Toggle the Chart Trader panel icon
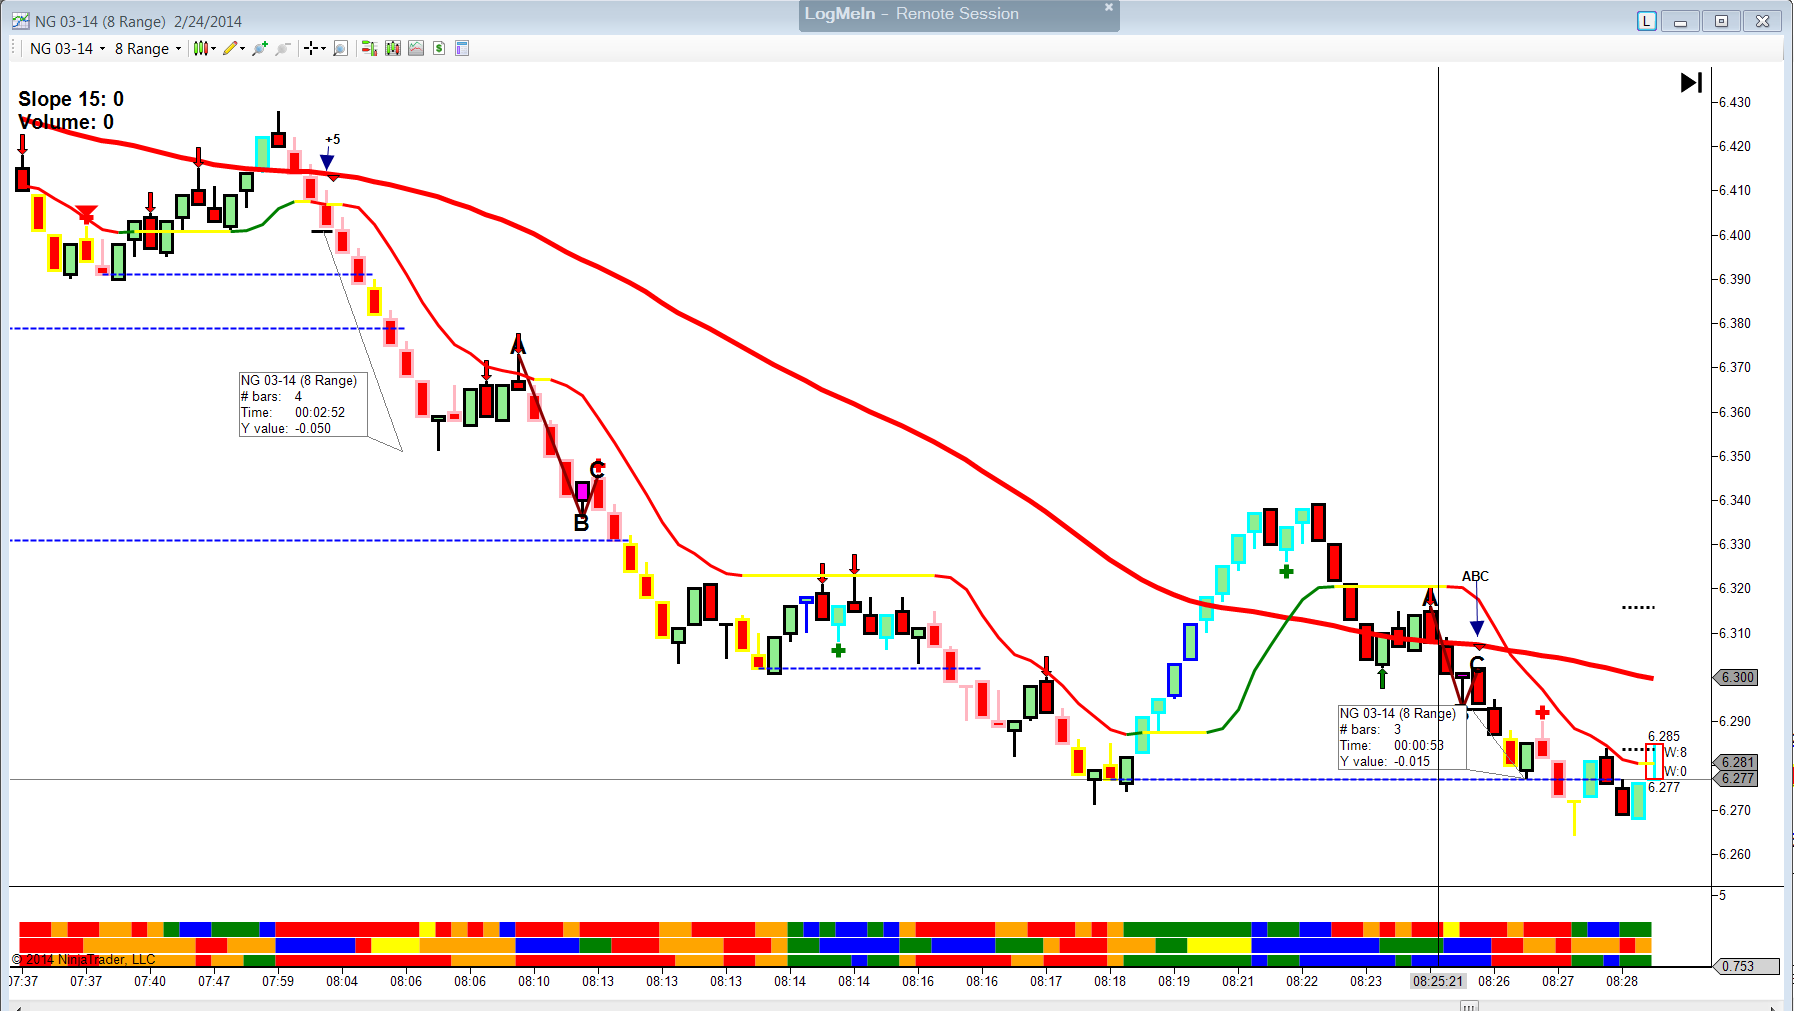 tap(369, 48)
